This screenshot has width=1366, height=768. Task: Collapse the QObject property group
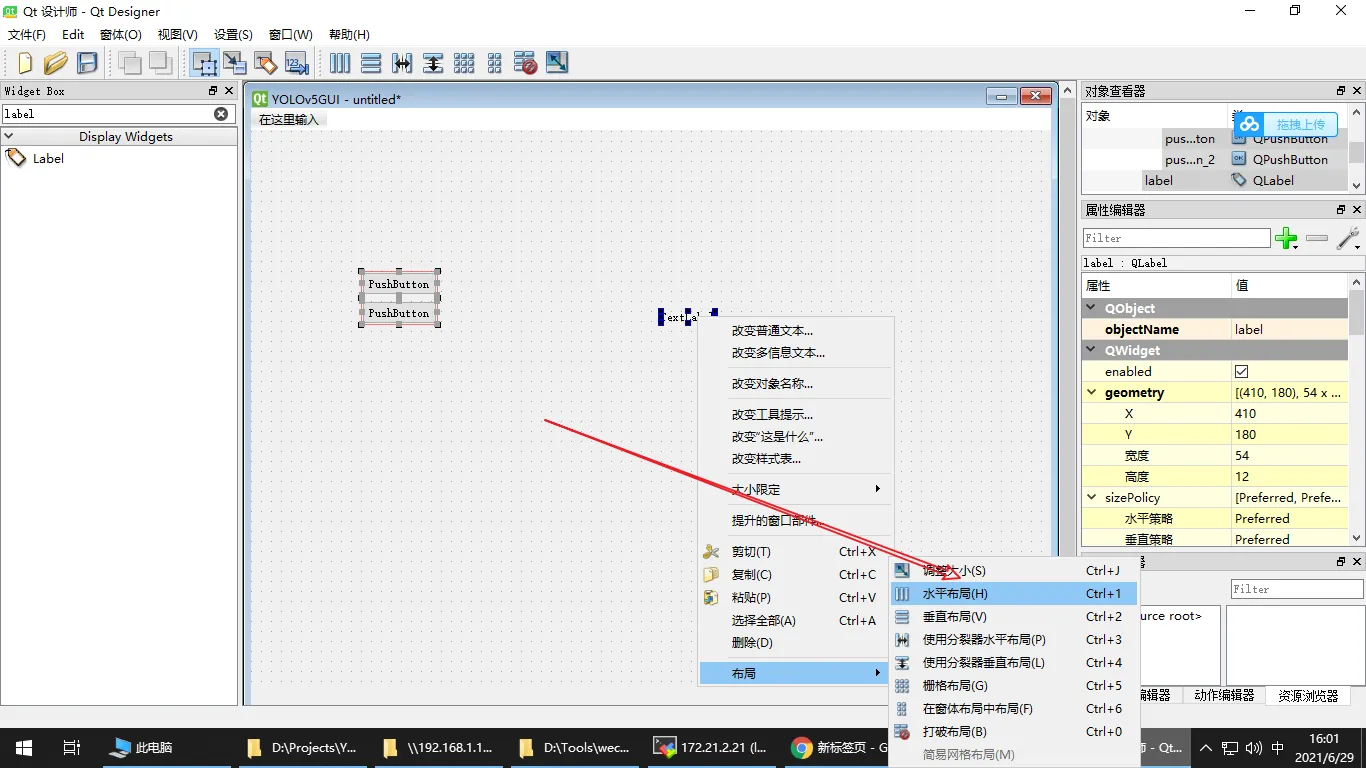pyautogui.click(x=1092, y=308)
